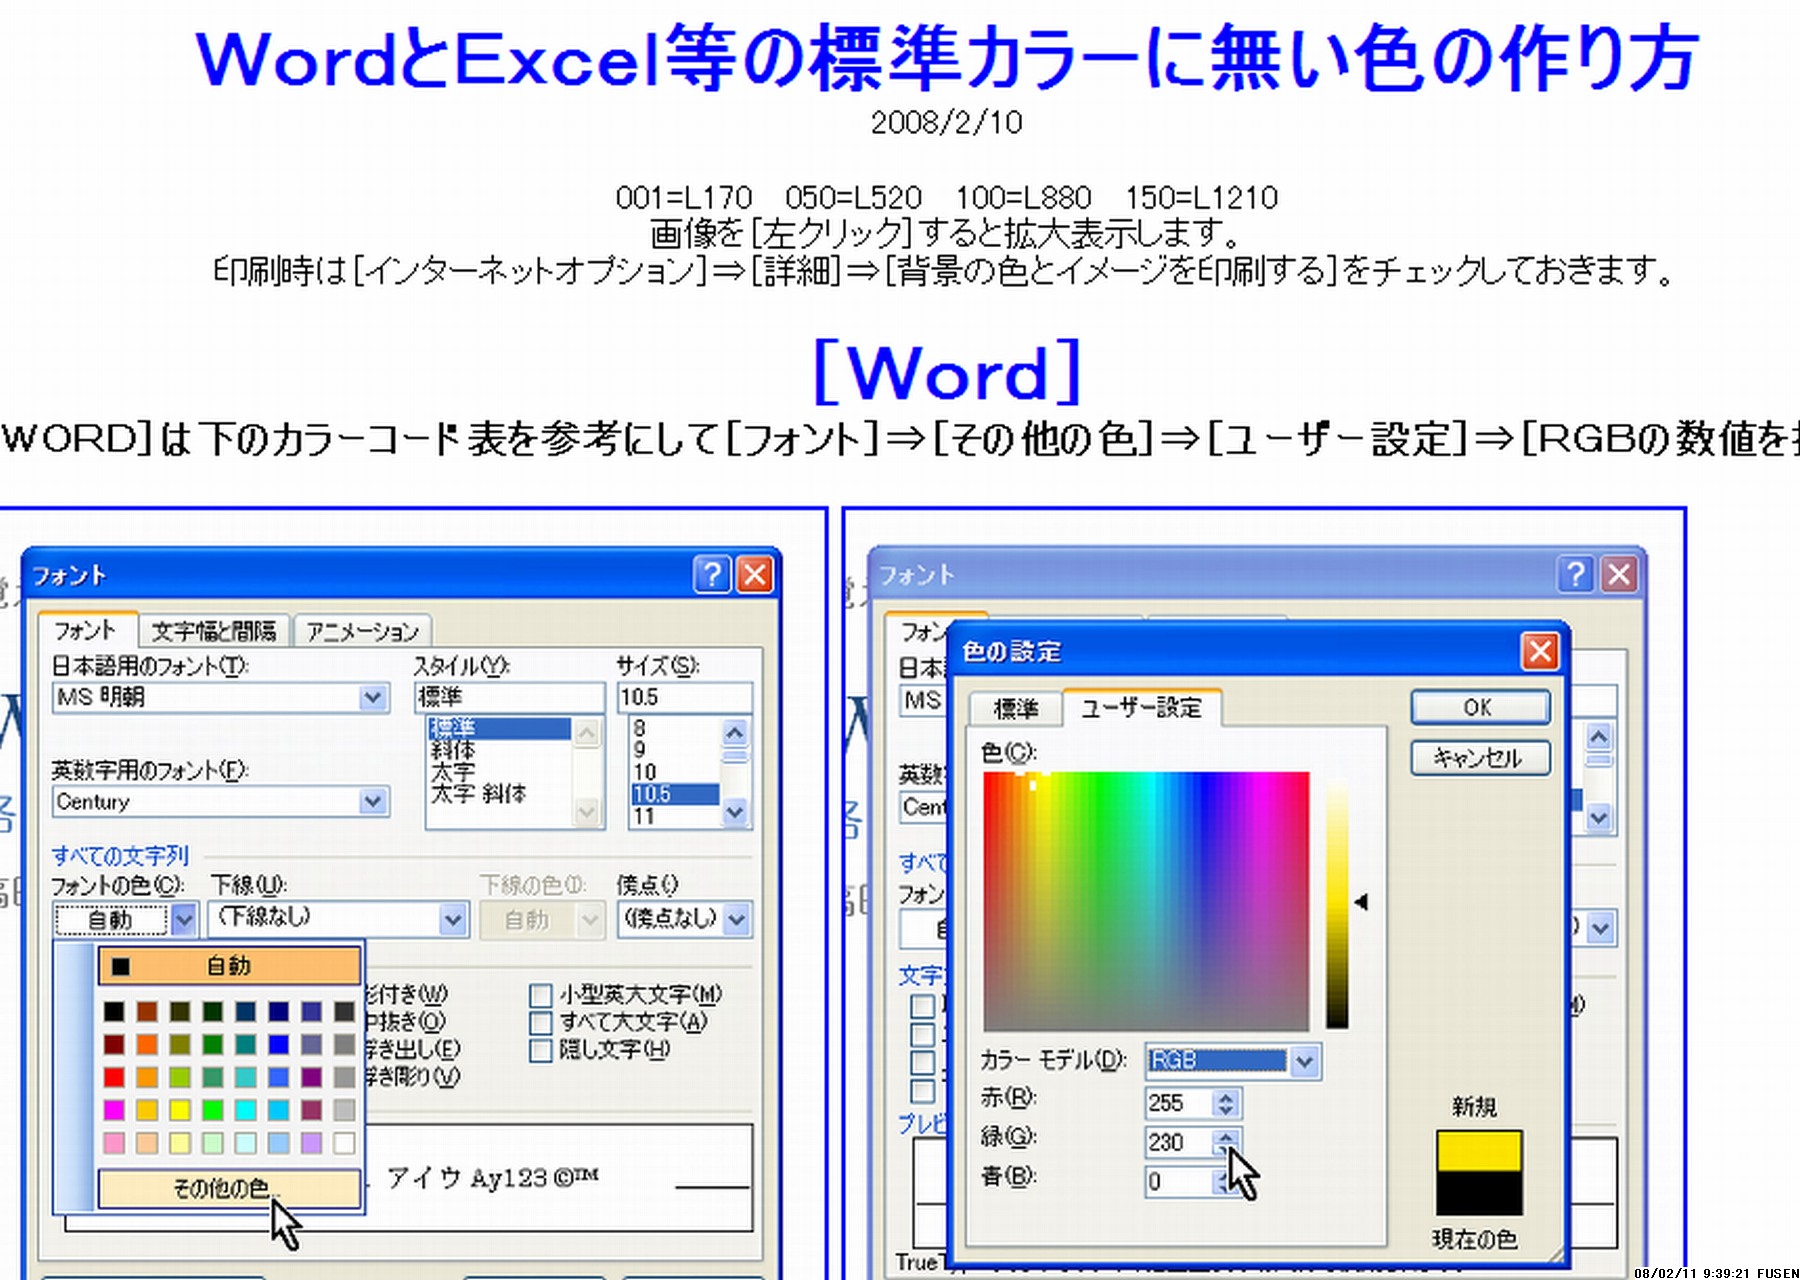Image resolution: width=1800 pixels, height=1280 pixels.
Task: Switch to the 標準 tab in 色の設定
Action: tap(1016, 709)
